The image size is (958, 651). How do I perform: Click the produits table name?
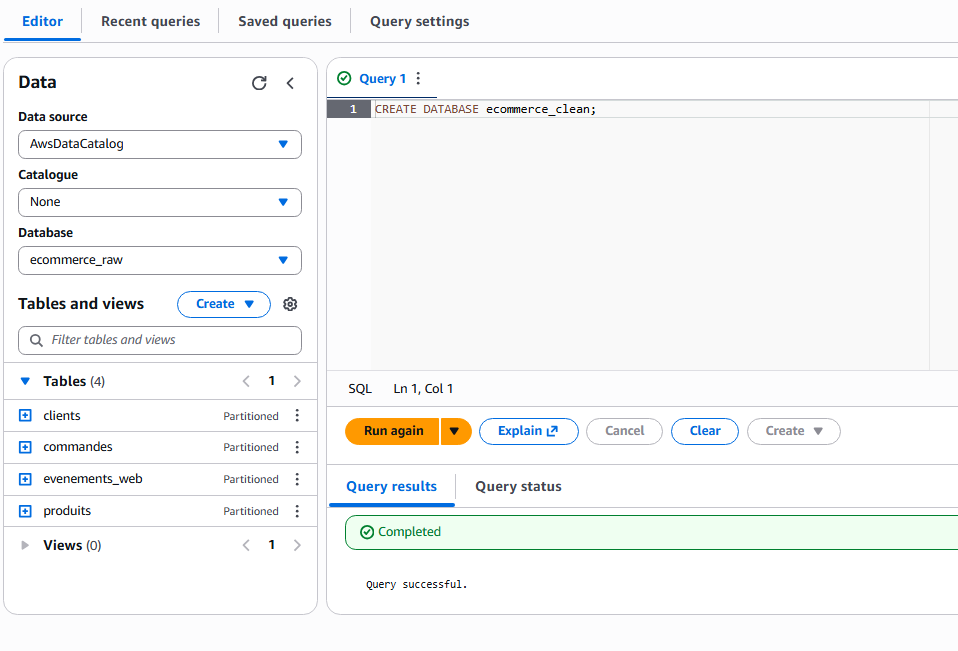click(x=67, y=511)
